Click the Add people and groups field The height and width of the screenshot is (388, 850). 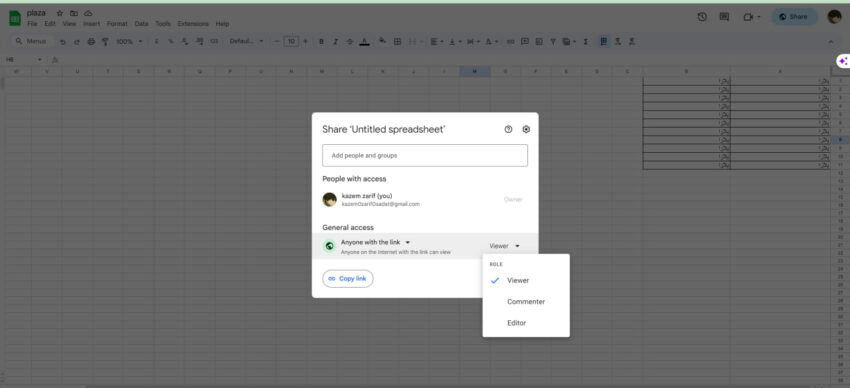tap(424, 156)
